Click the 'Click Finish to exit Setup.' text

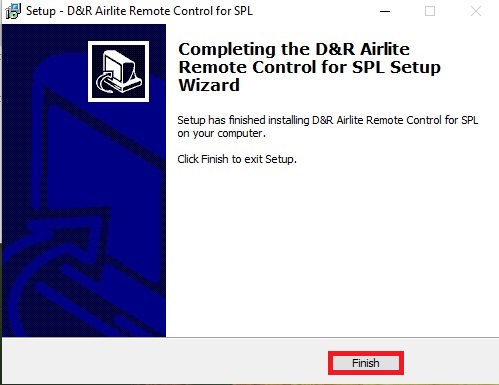click(x=237, y=159)
